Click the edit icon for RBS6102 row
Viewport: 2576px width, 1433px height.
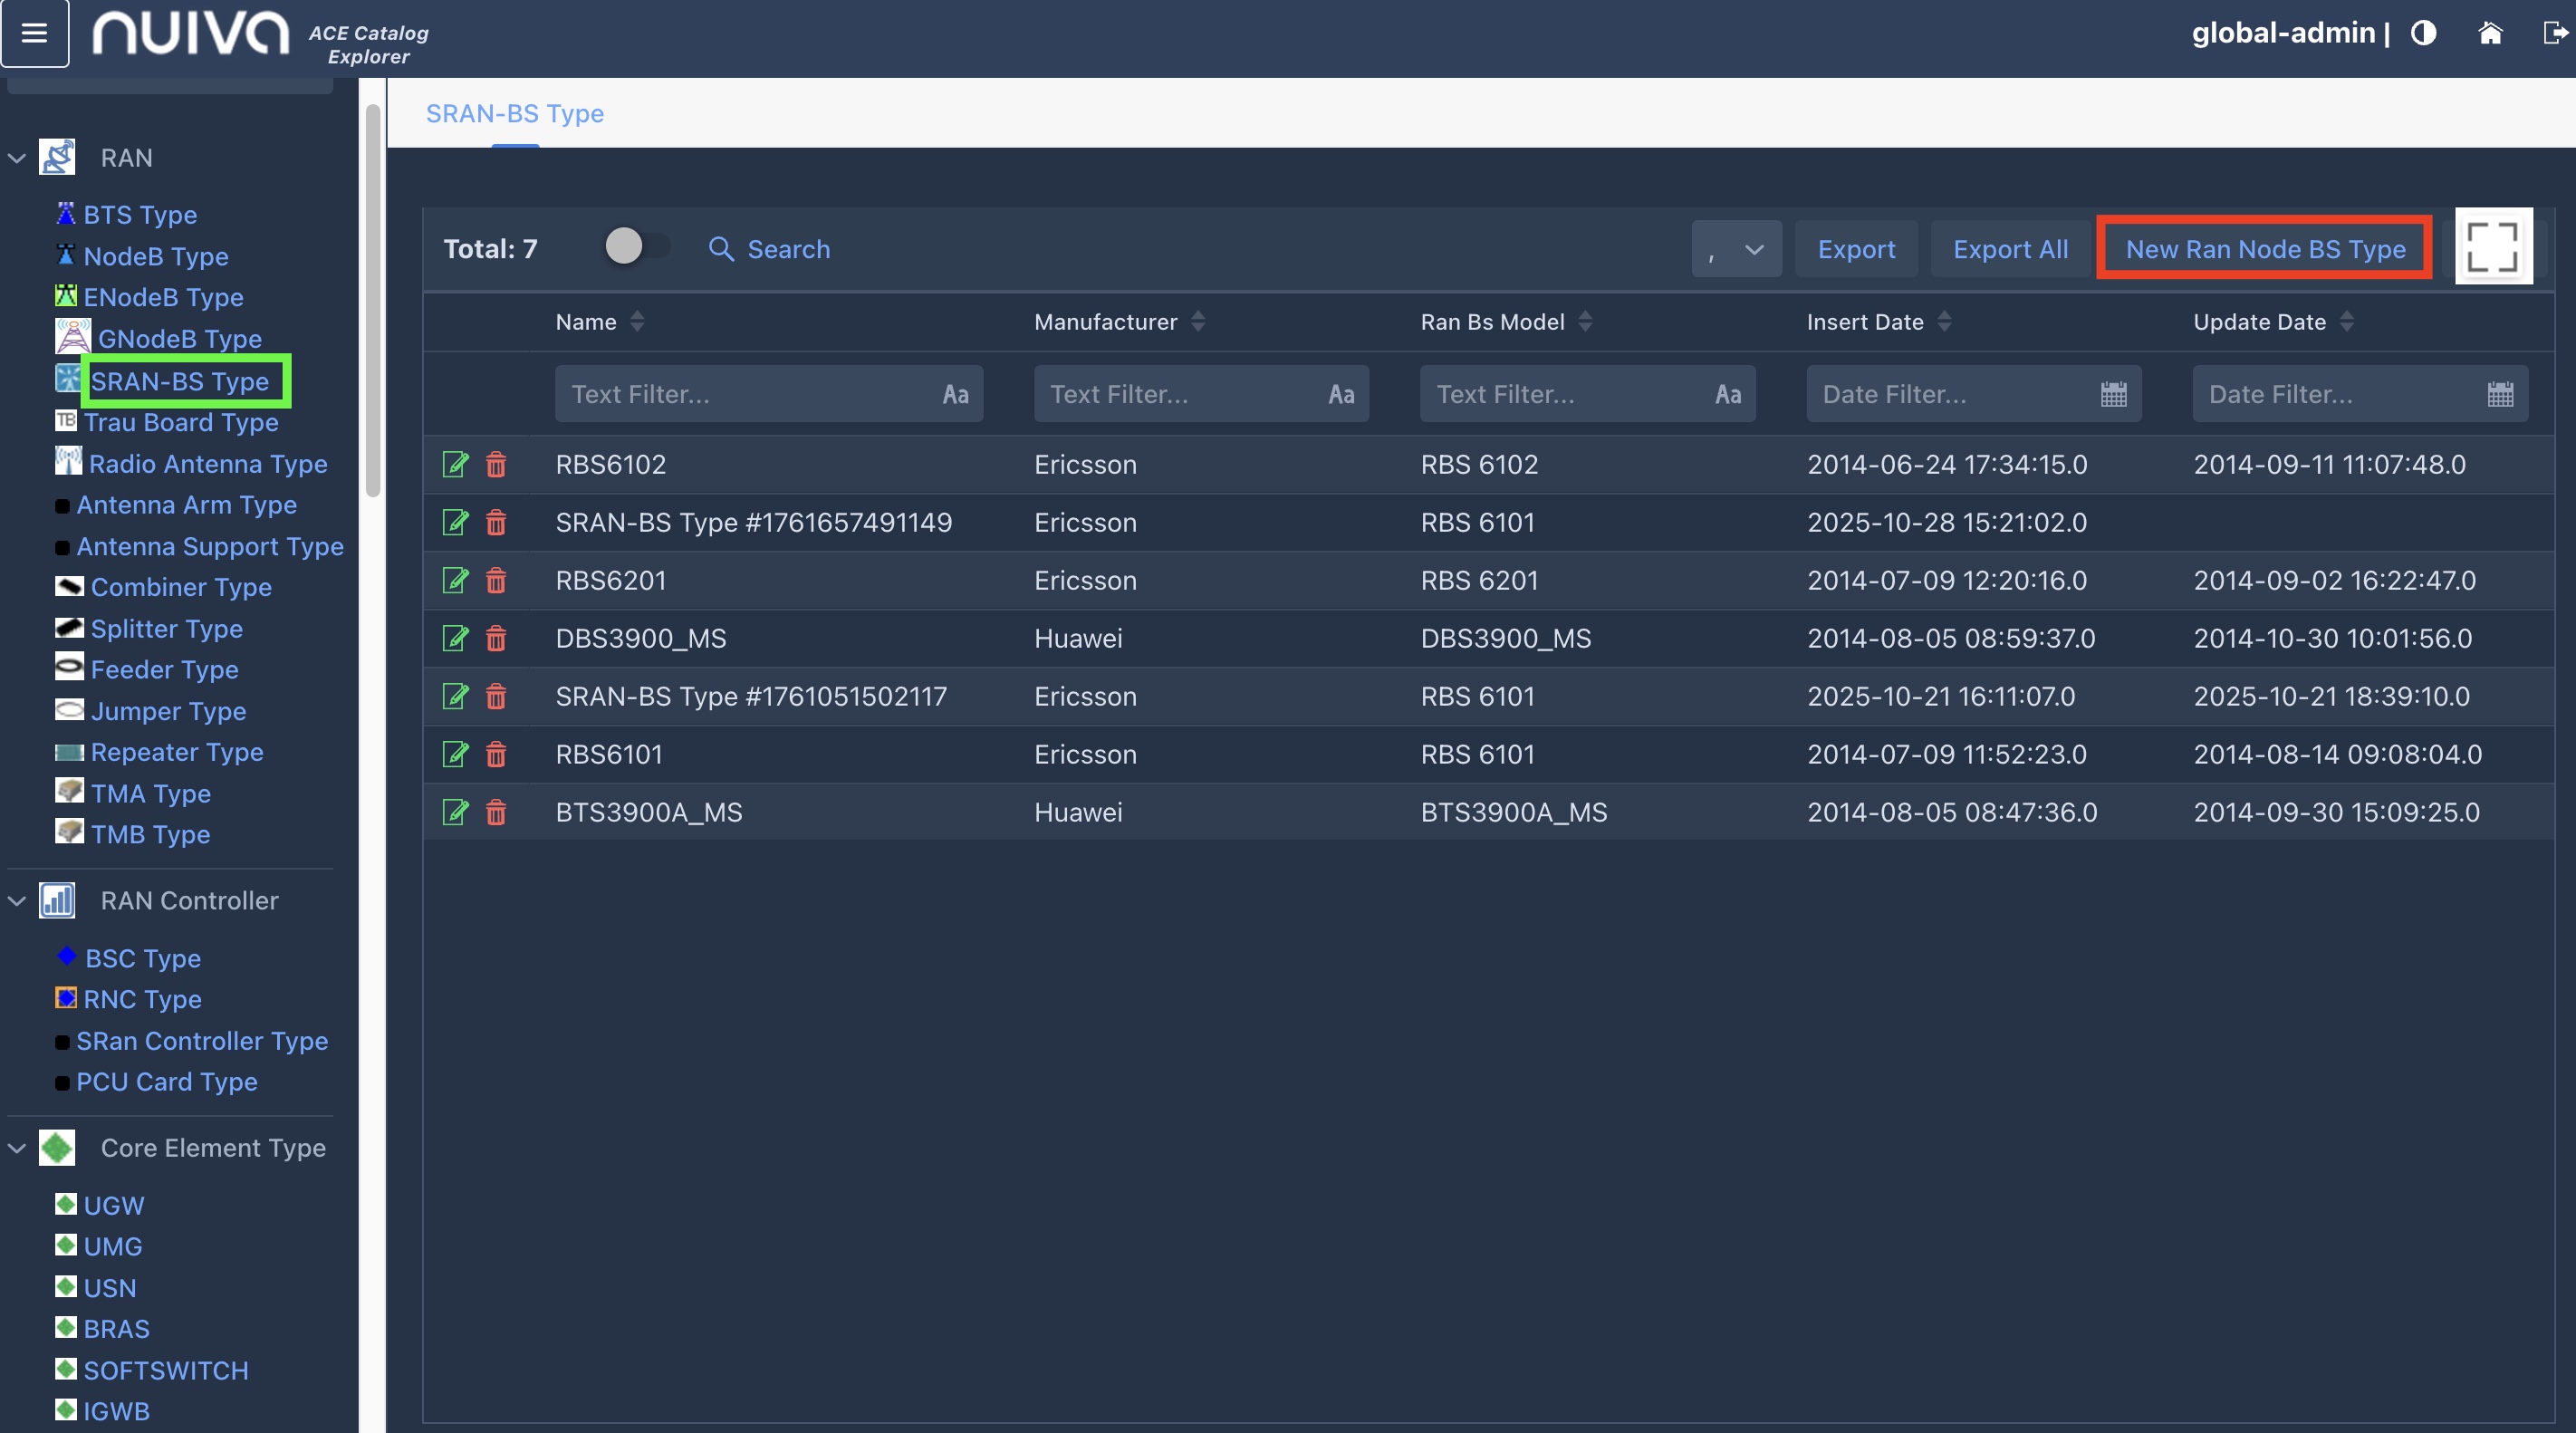[455, 465]
